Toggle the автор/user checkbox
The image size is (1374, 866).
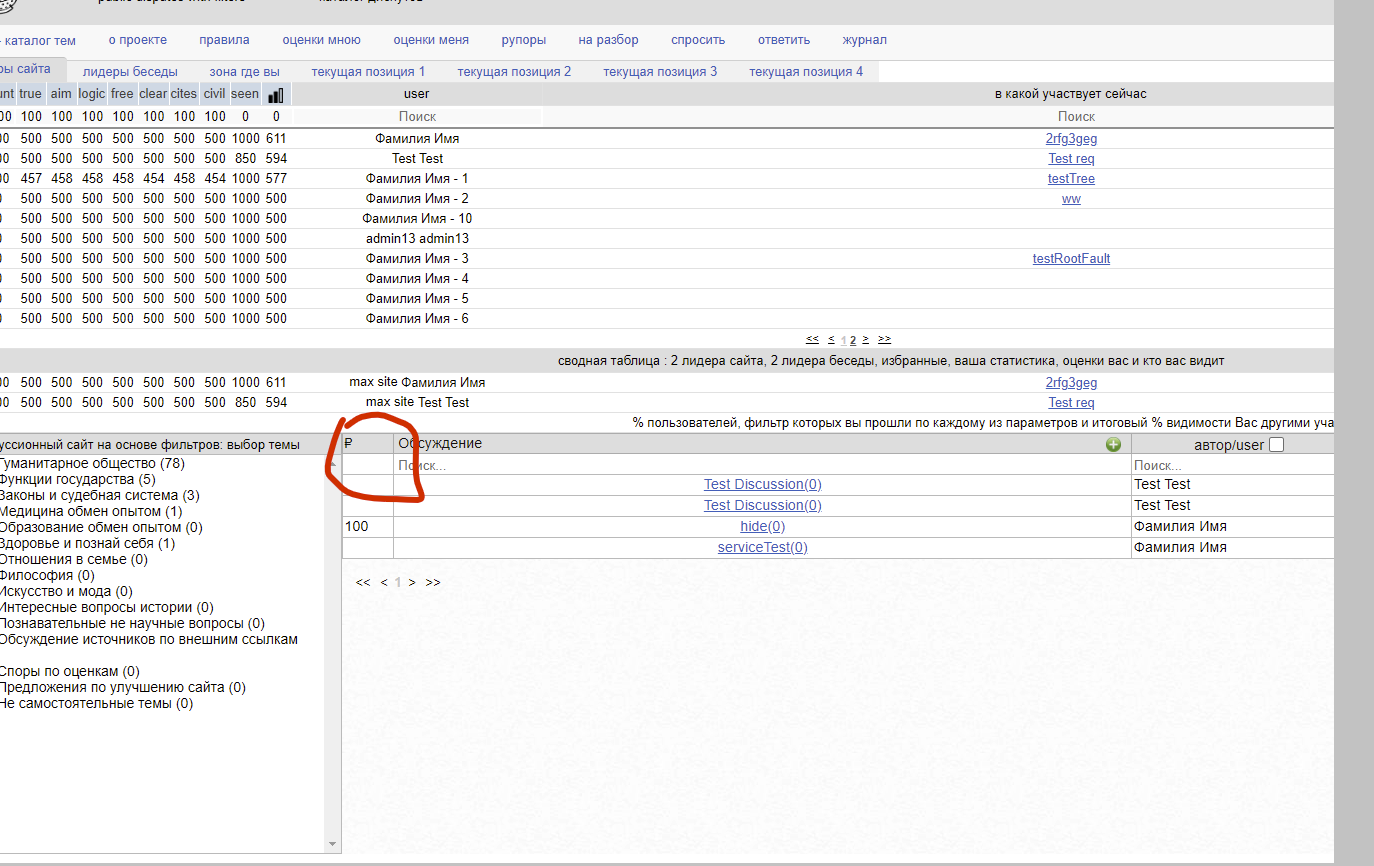pos(1276,445)
